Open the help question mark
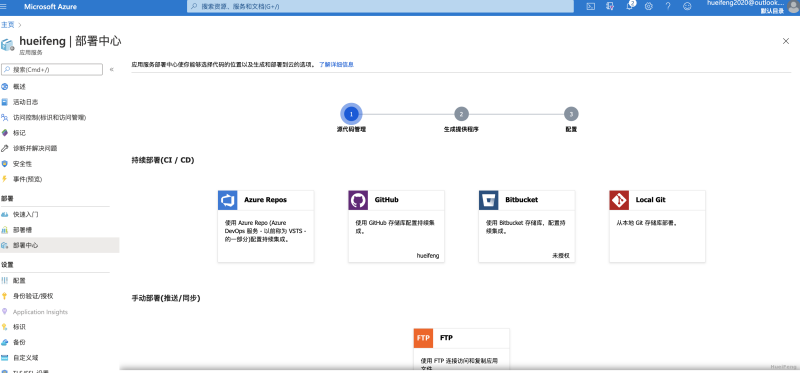The width and height of the screenshot is (800, 373). [668, 7]
